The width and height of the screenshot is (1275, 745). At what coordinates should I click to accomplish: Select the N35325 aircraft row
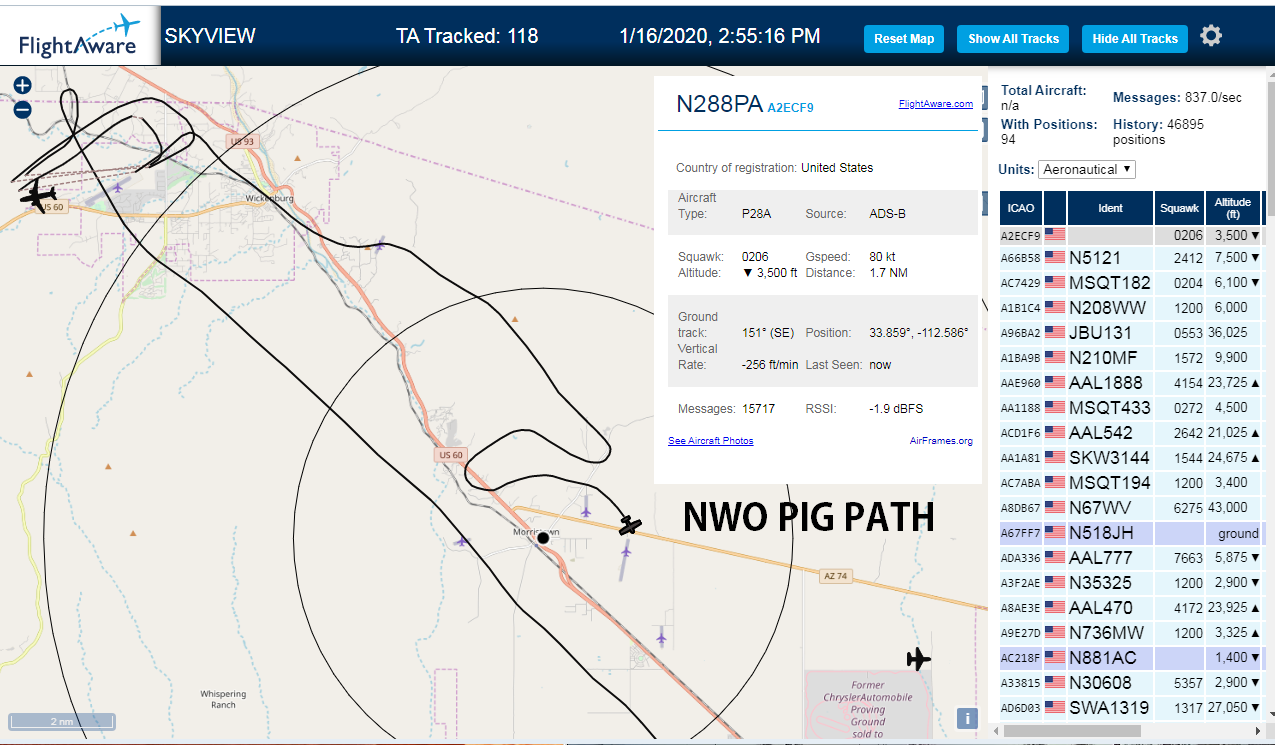pos(1130,583)
